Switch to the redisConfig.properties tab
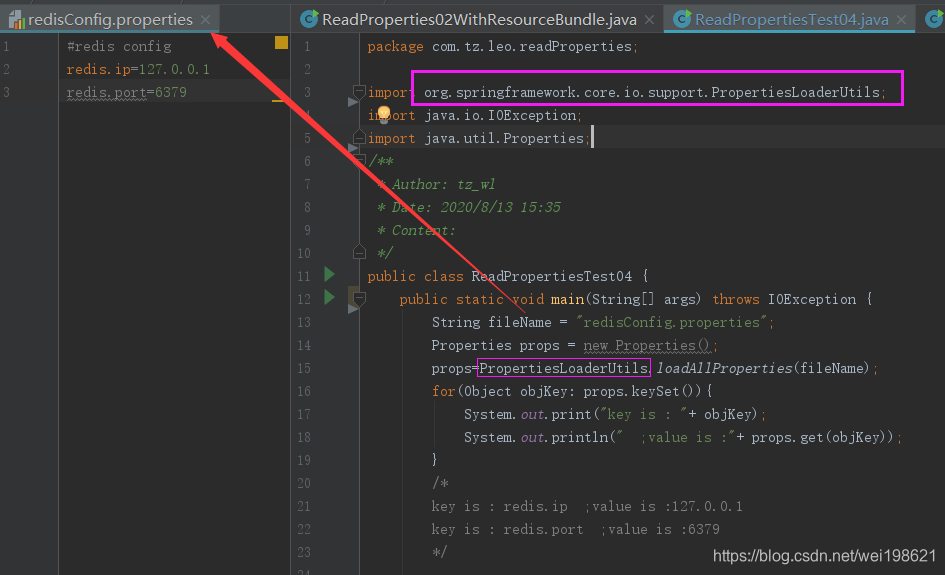Screen dimensions: 945x575 click(110, 19)
